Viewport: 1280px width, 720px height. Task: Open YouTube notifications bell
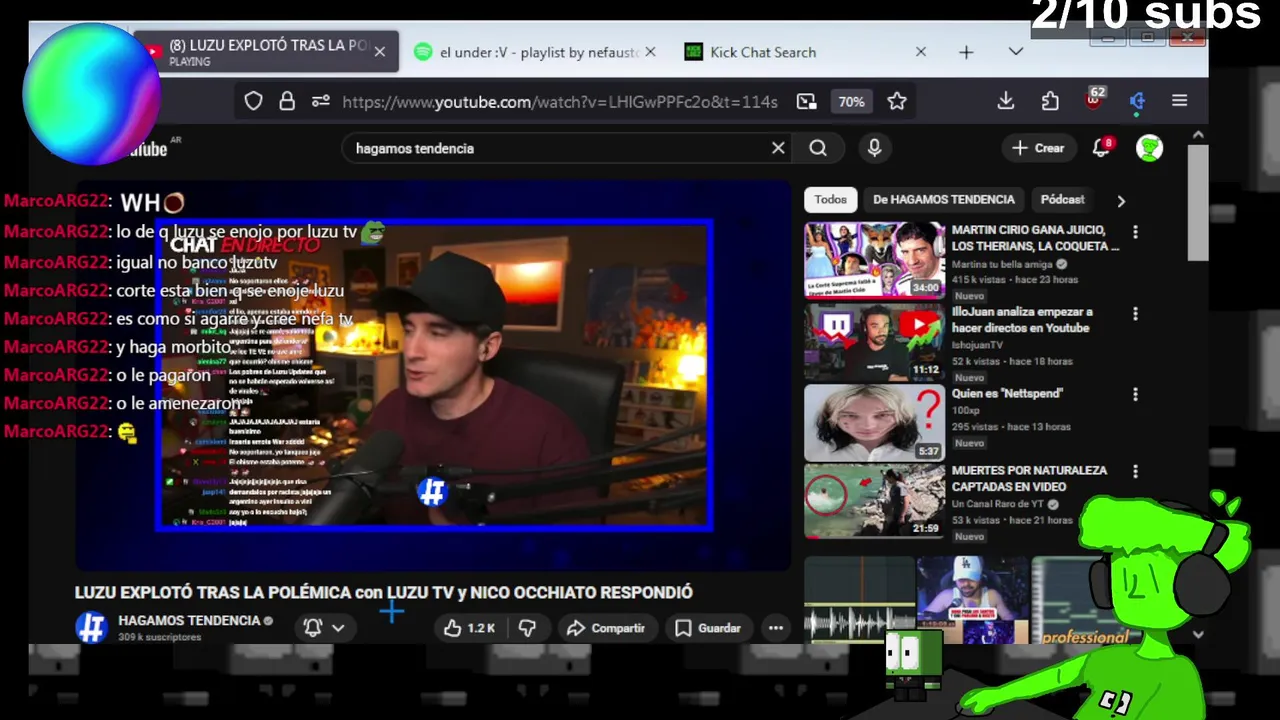point(1101,148)
